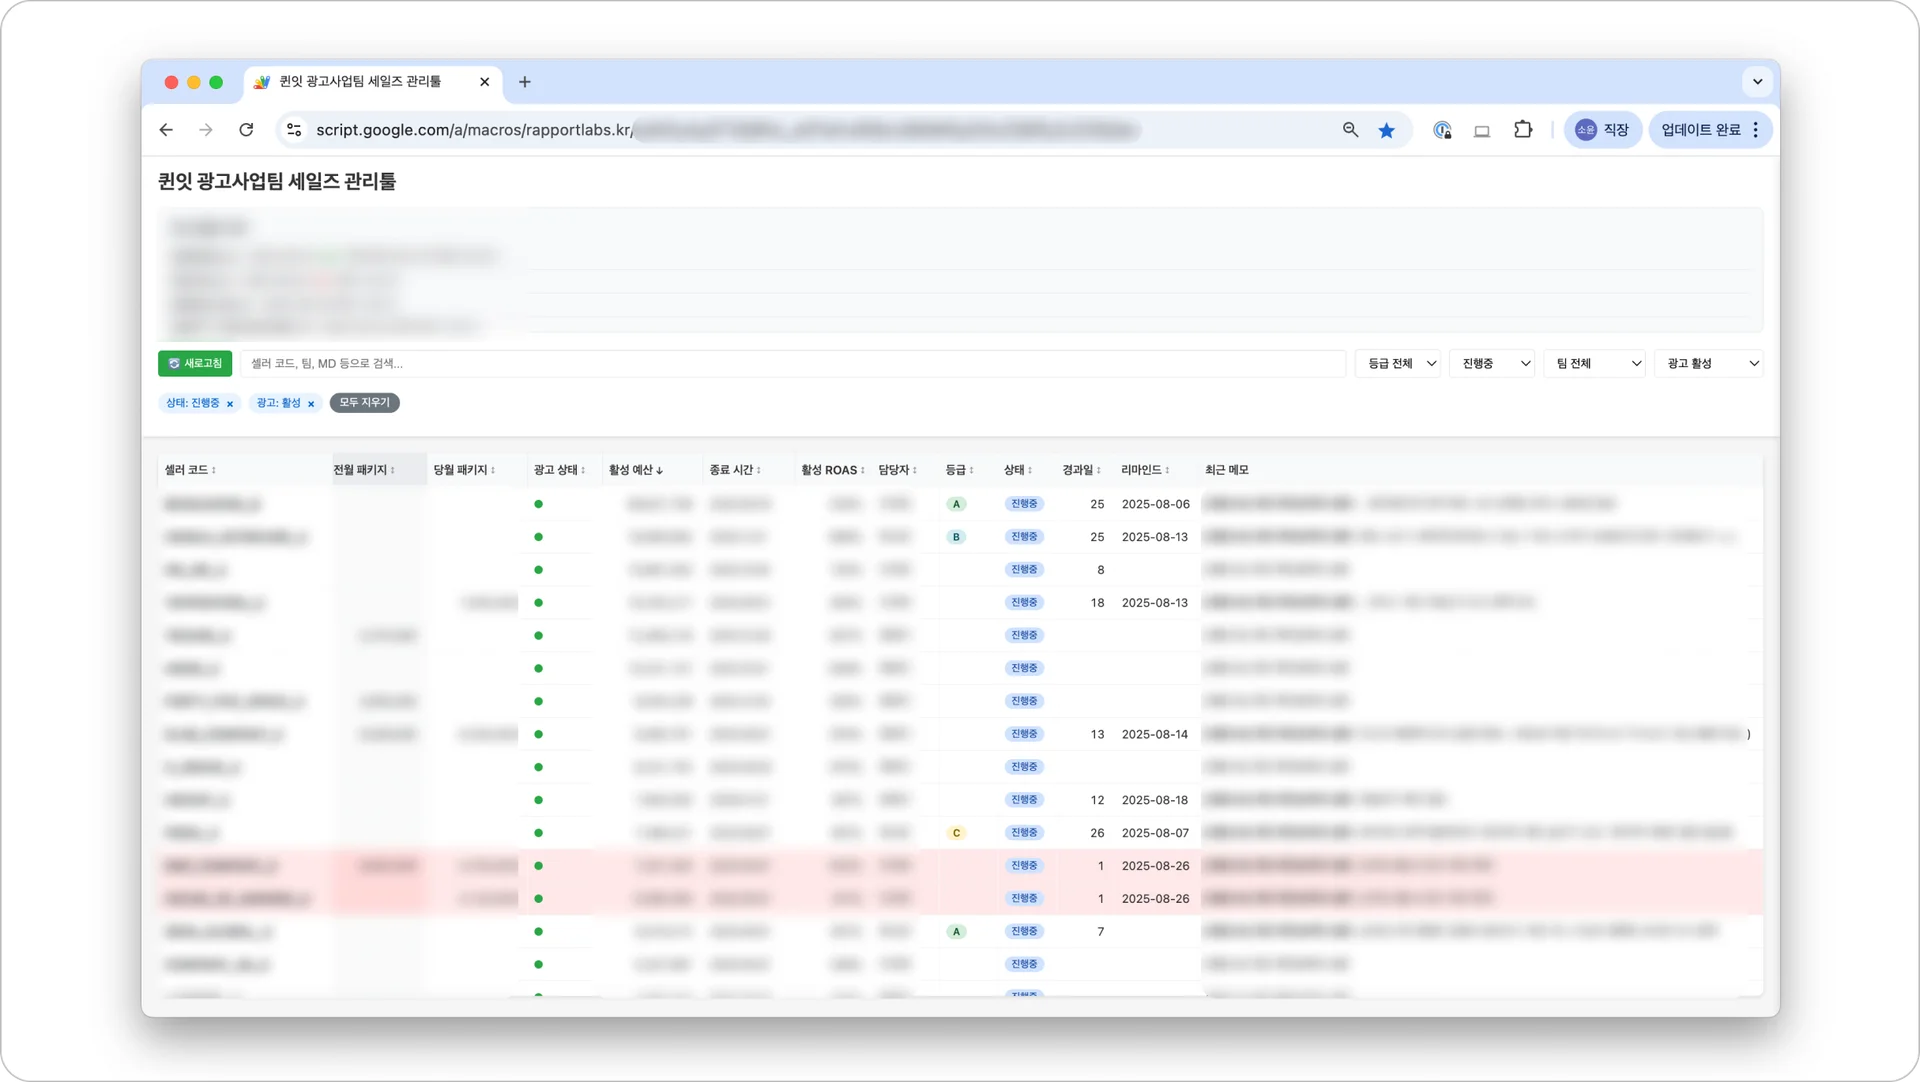The width and height of the screenshot is (1920, 1082).
Task: Click the 모두 지우기 button
Action: (x=364, y=403)
